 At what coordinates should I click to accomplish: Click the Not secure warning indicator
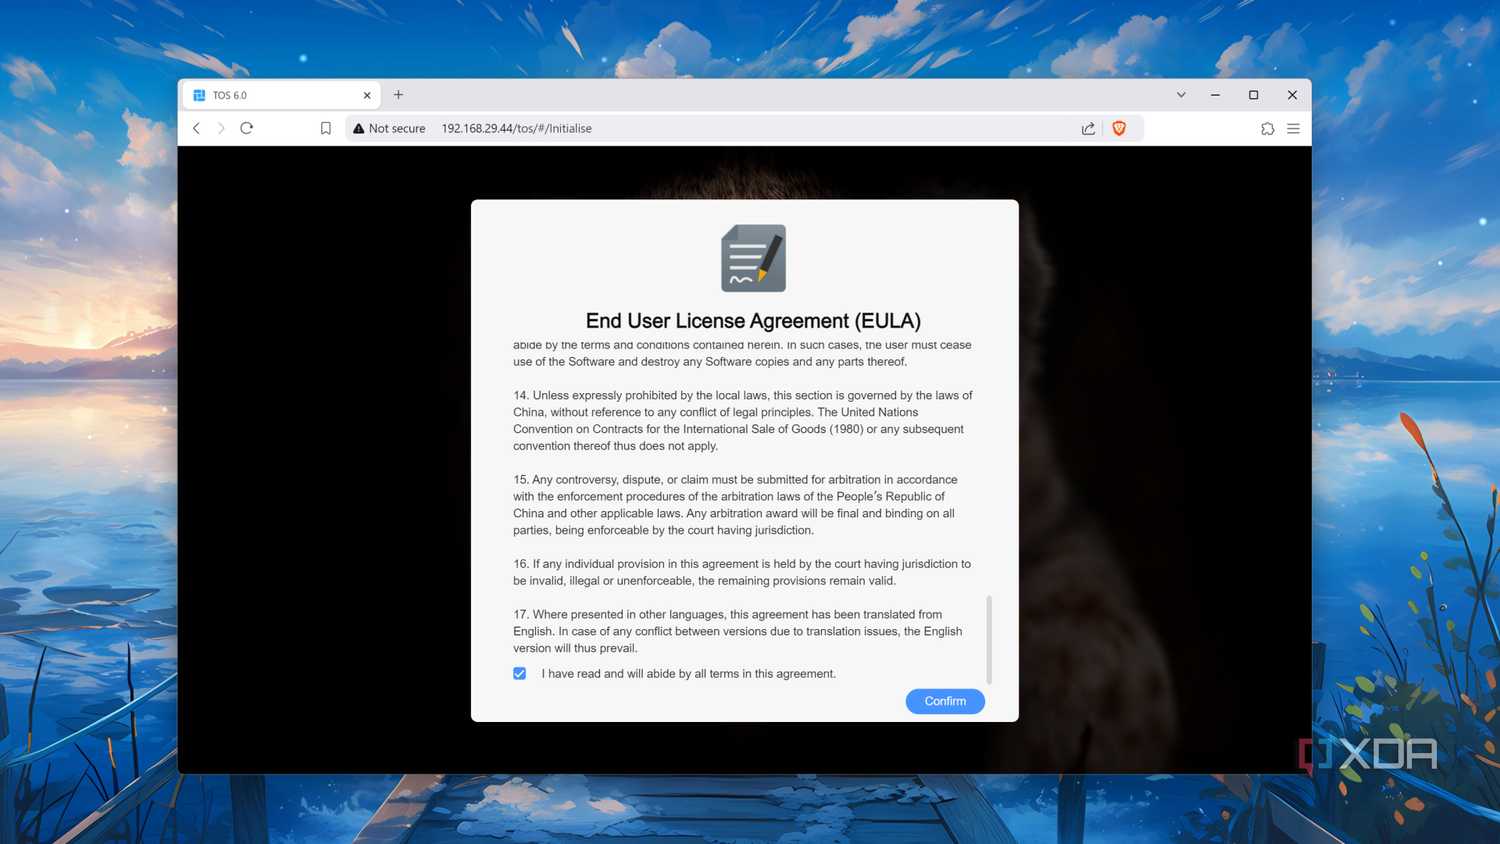(x=389, y=128)
